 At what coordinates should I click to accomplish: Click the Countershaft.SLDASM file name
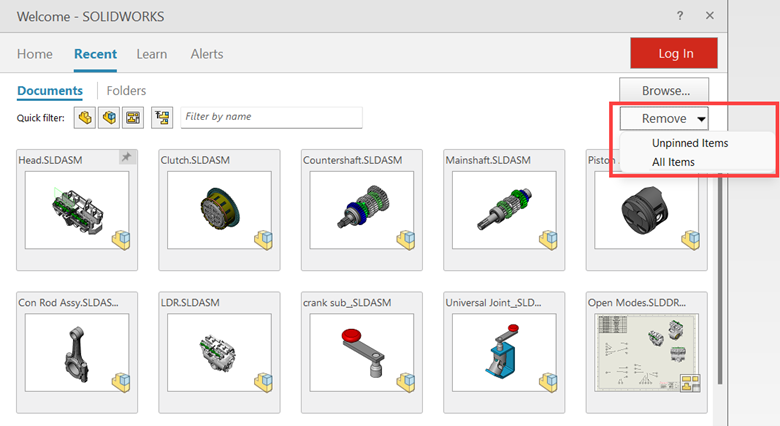pos(352,160)
